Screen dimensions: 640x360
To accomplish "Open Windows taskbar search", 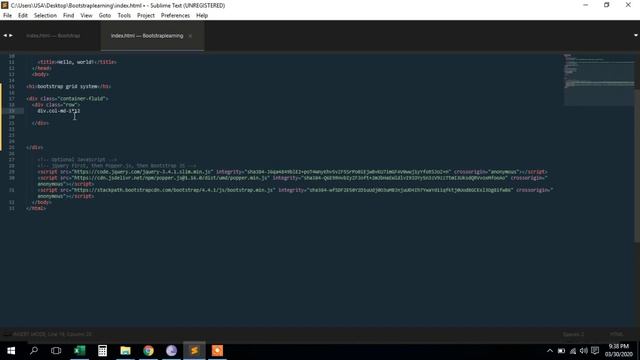I will point(34,351).
